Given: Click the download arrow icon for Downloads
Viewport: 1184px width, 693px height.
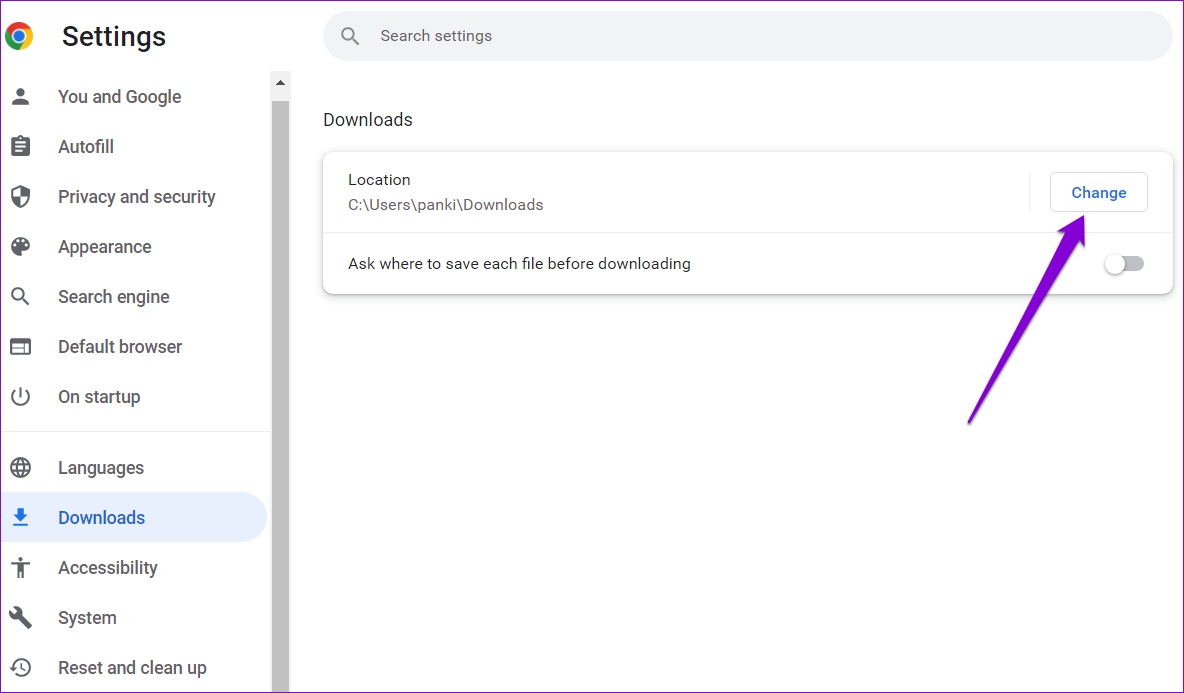Looking at the screenshot, I should pos(20,517).
